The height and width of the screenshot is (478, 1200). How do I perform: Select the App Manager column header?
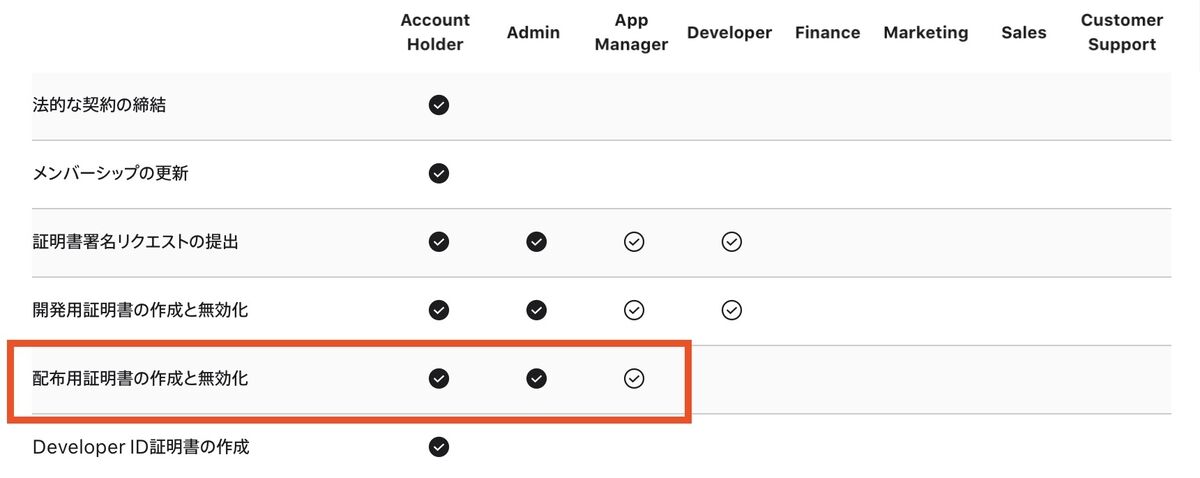pos(633,32)
